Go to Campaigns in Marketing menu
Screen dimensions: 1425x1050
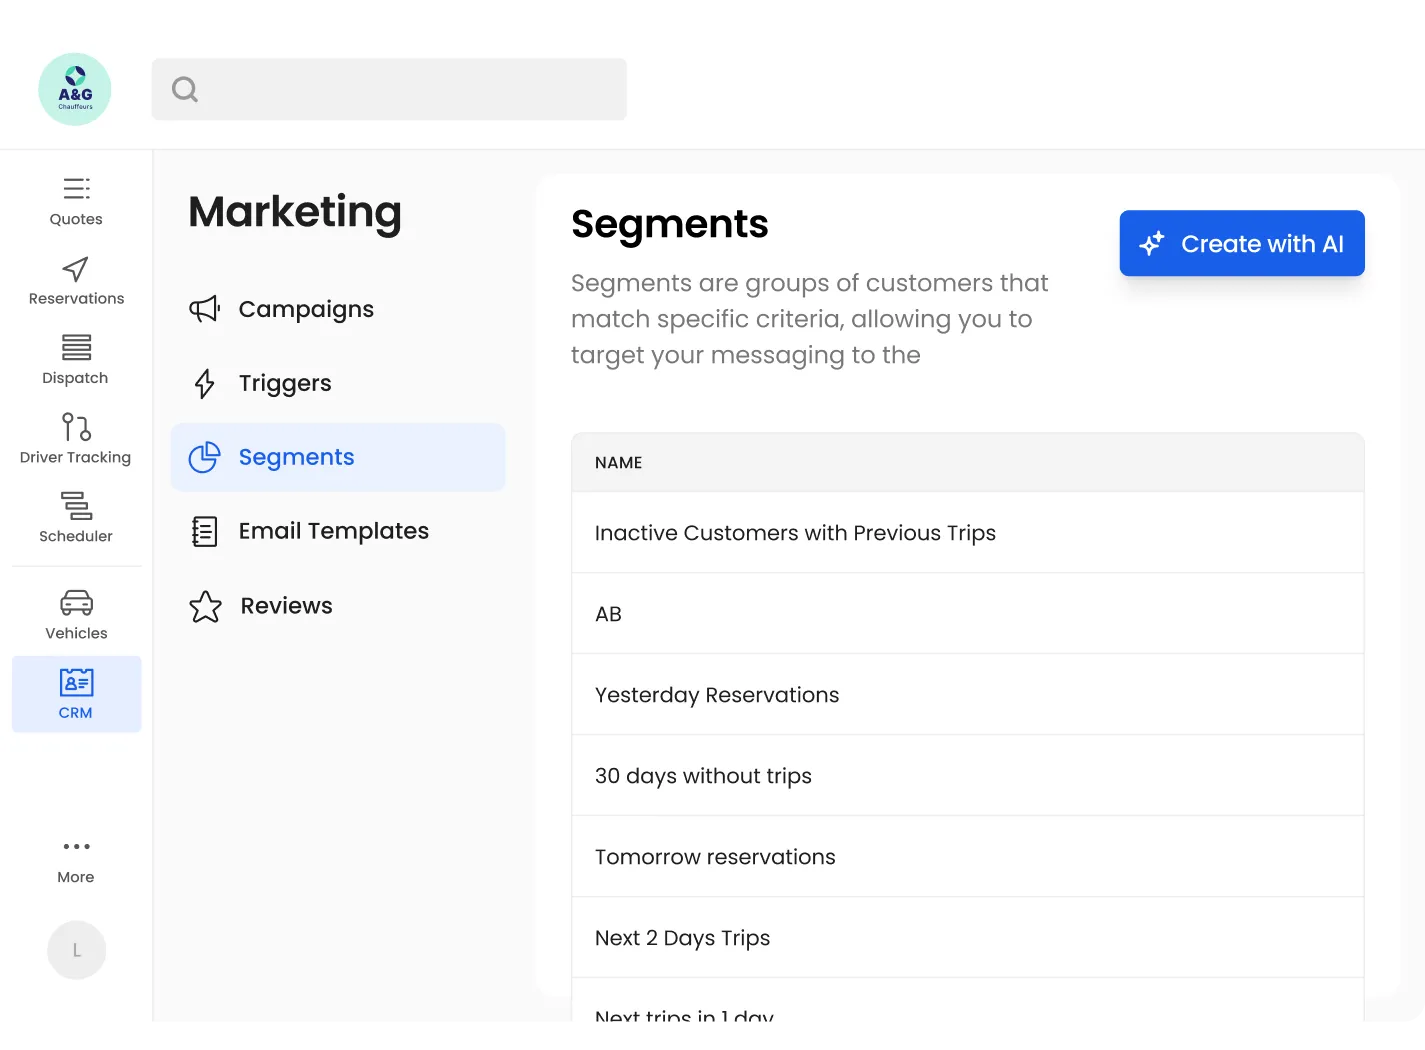(x=306, y=309)
